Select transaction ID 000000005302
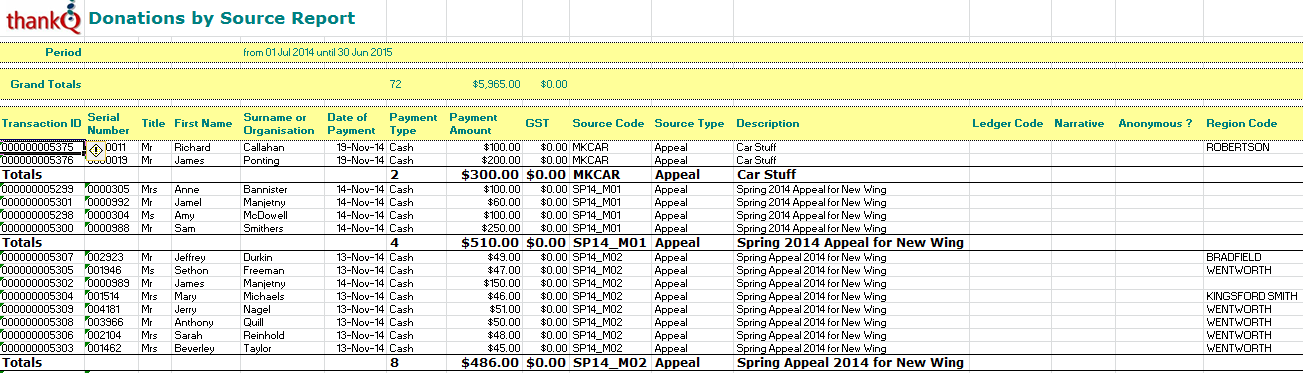The width and height of the screenshot is (1303, 373). [37, 283]
